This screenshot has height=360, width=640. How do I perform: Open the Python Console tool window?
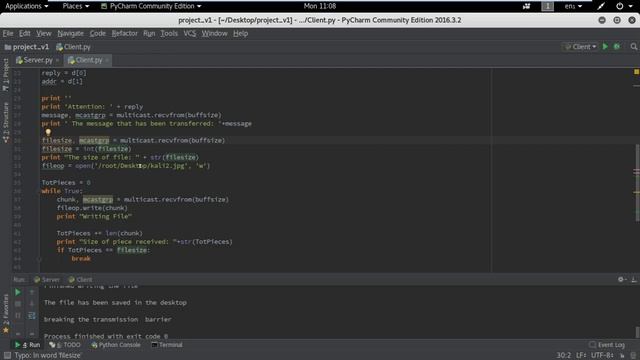[x=116, y=345]
